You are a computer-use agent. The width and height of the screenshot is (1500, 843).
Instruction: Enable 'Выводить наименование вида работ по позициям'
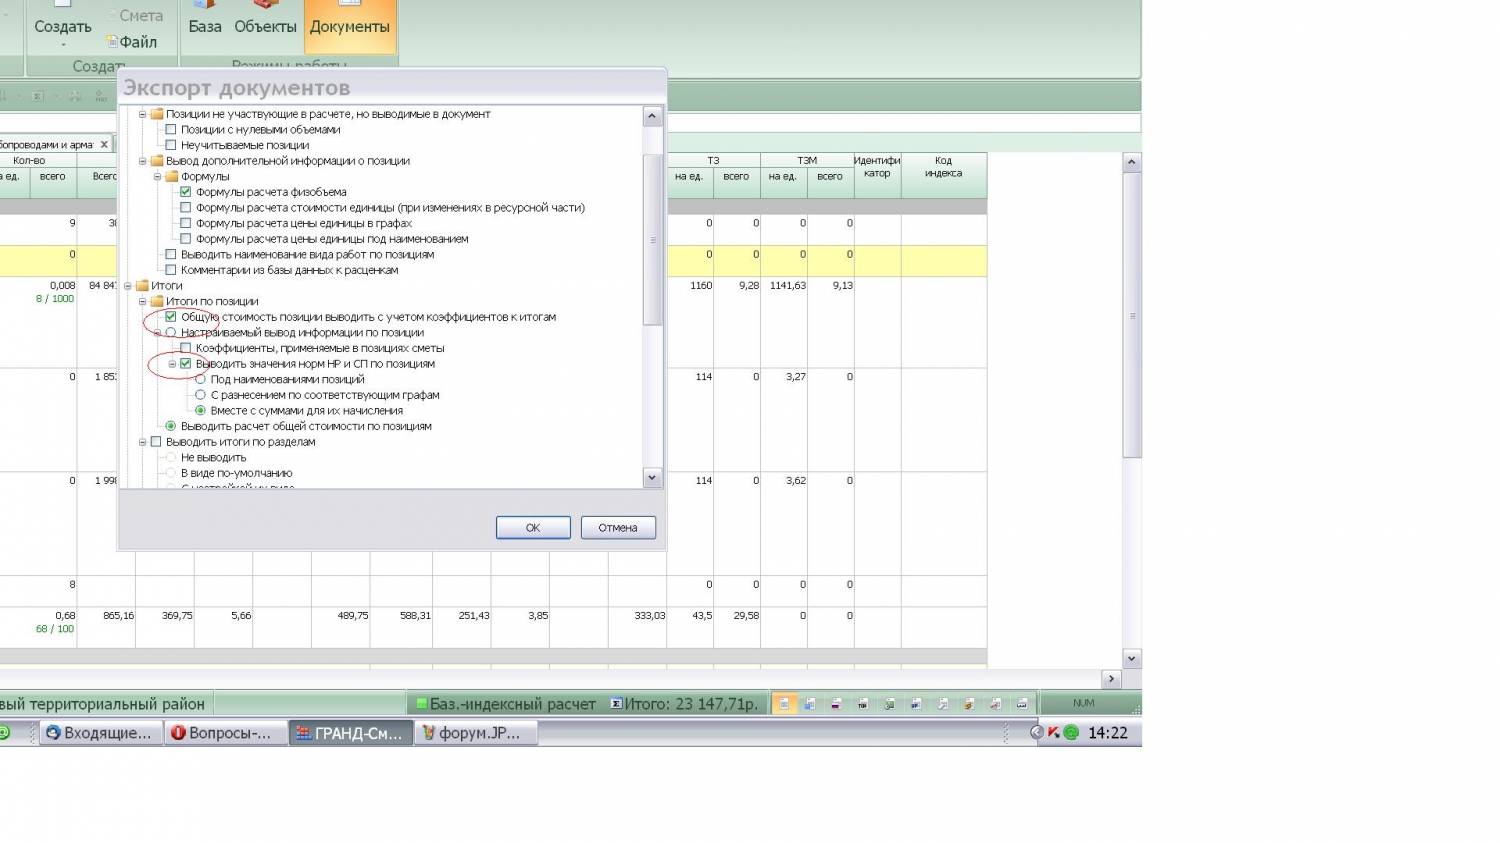click(171, 254)
